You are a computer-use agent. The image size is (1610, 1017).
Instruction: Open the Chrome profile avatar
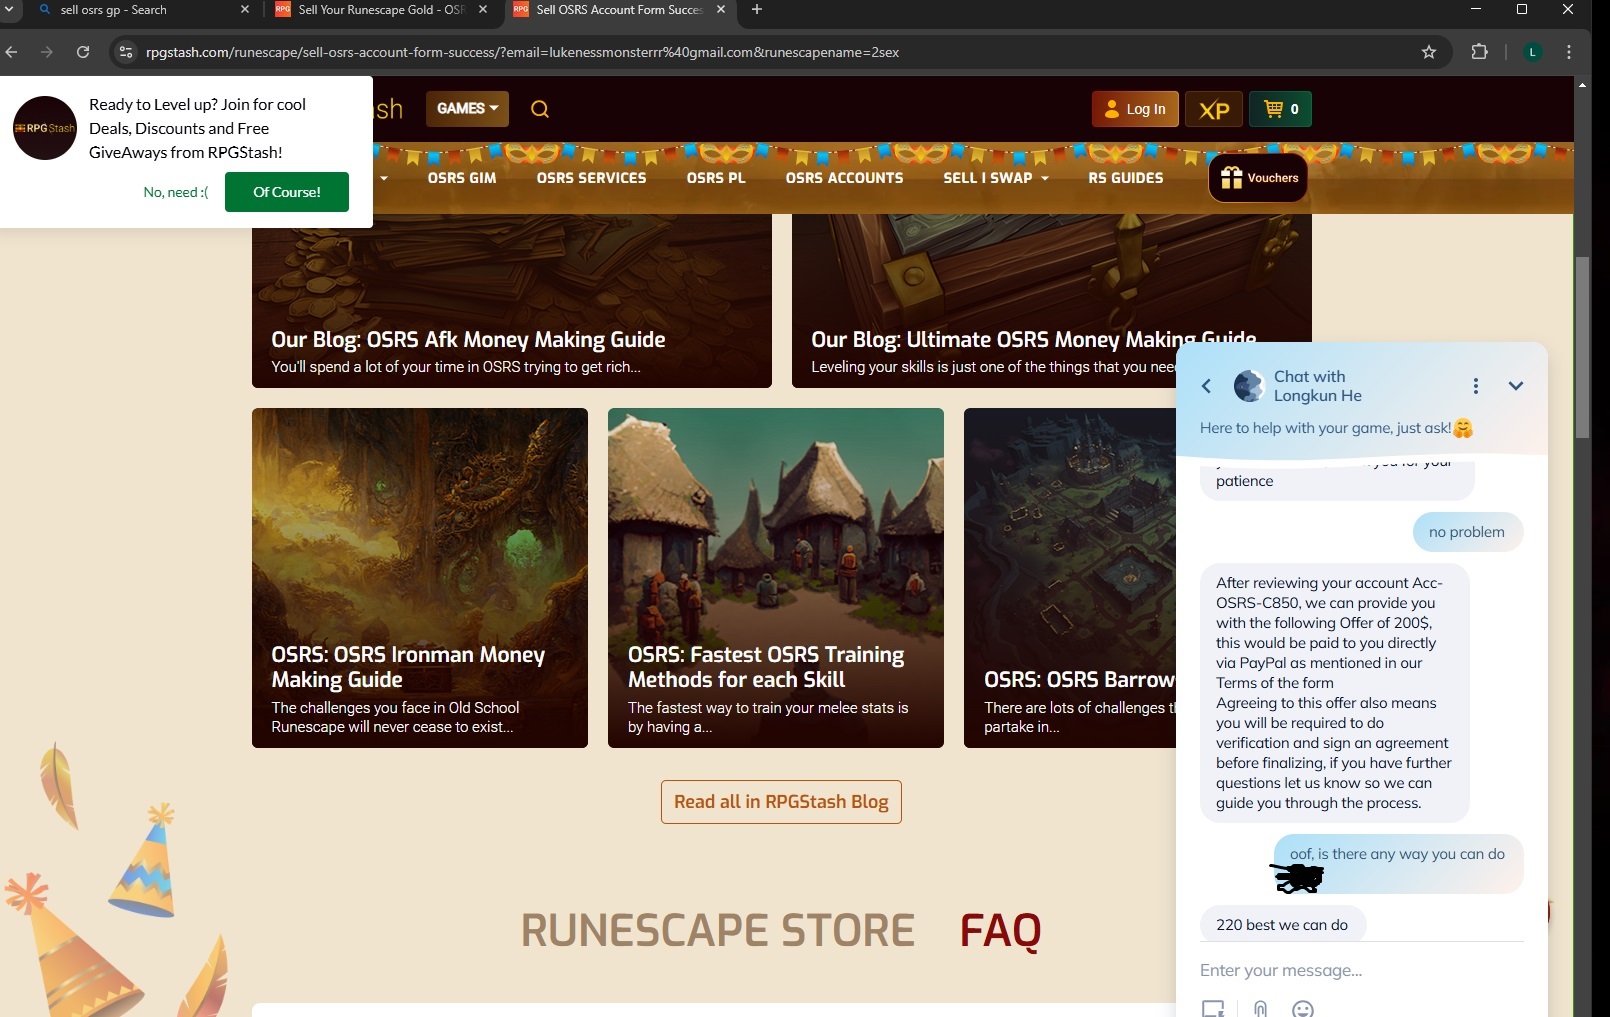tap(1532, 52)
